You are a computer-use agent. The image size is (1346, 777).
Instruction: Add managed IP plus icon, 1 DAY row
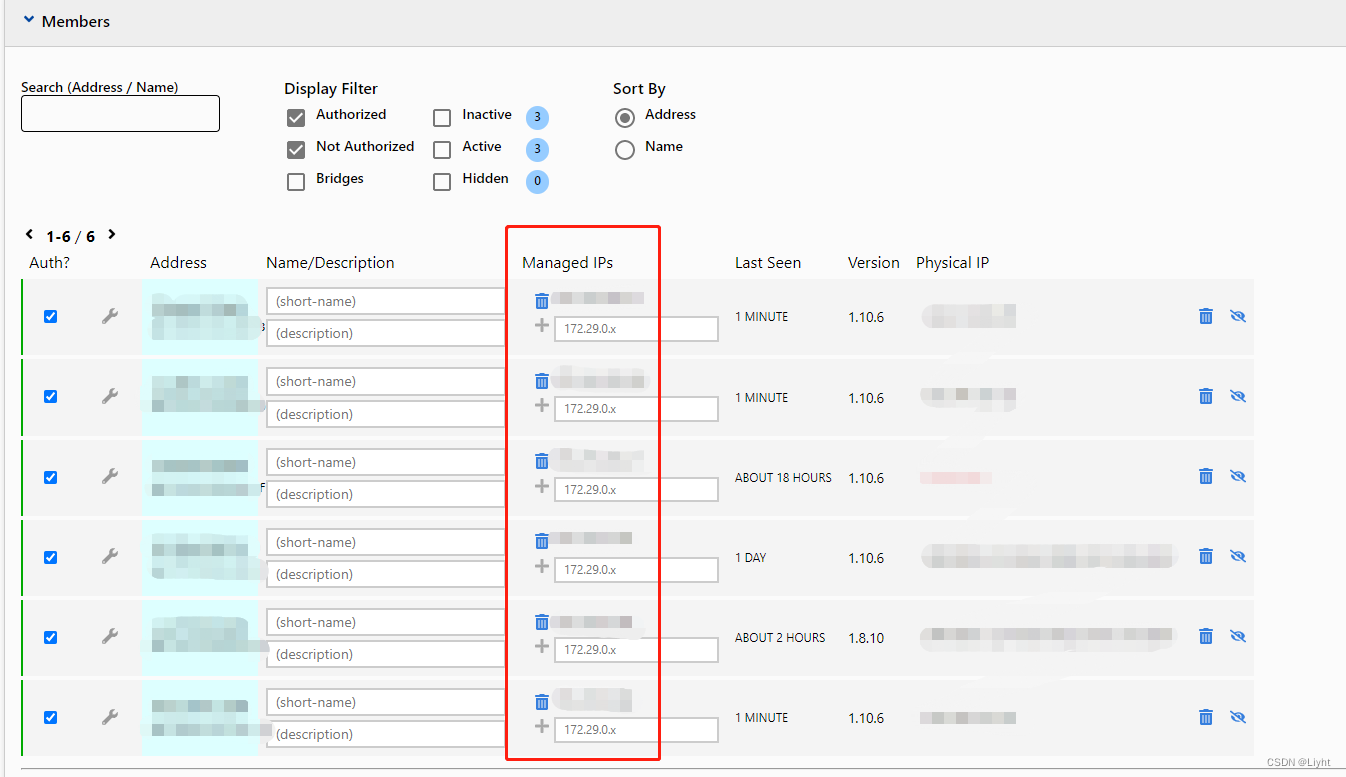[542, 566]
